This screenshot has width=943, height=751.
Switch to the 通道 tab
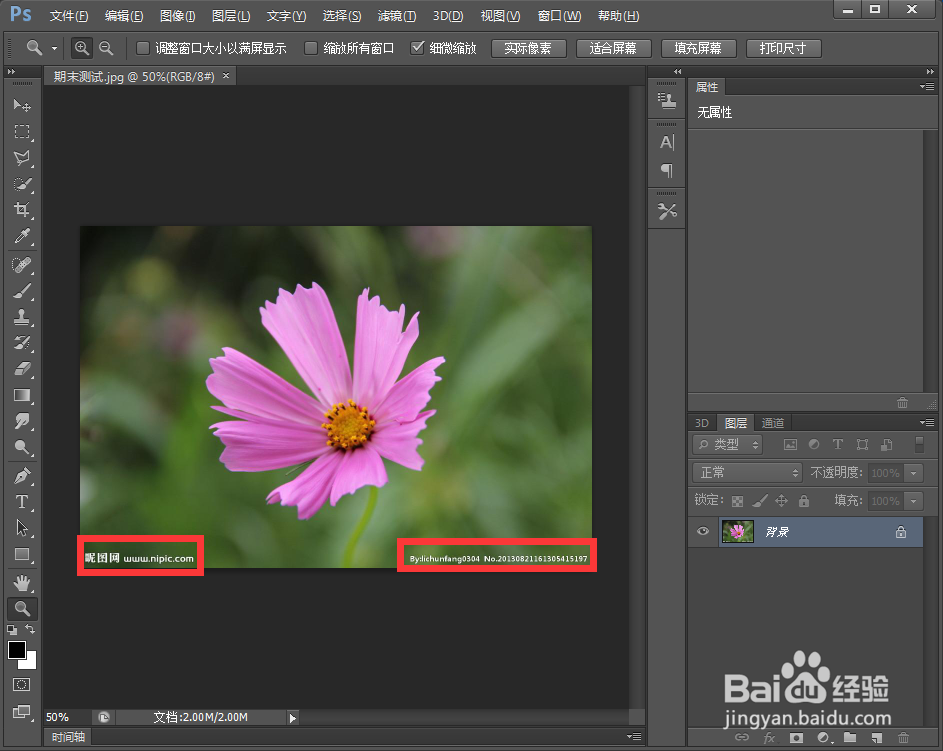[773, 423]
